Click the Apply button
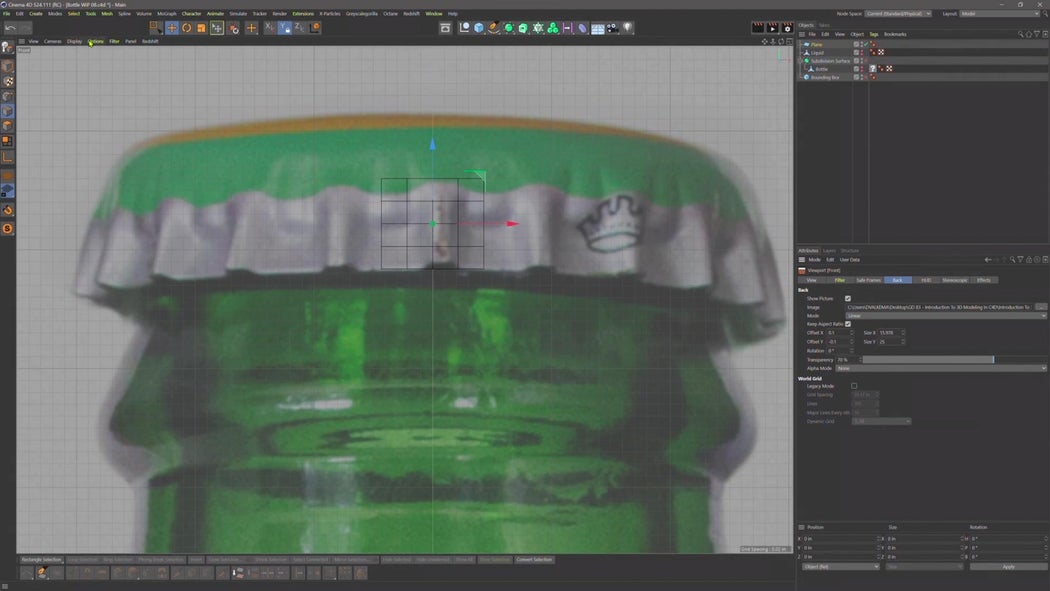 [1008, 567]
